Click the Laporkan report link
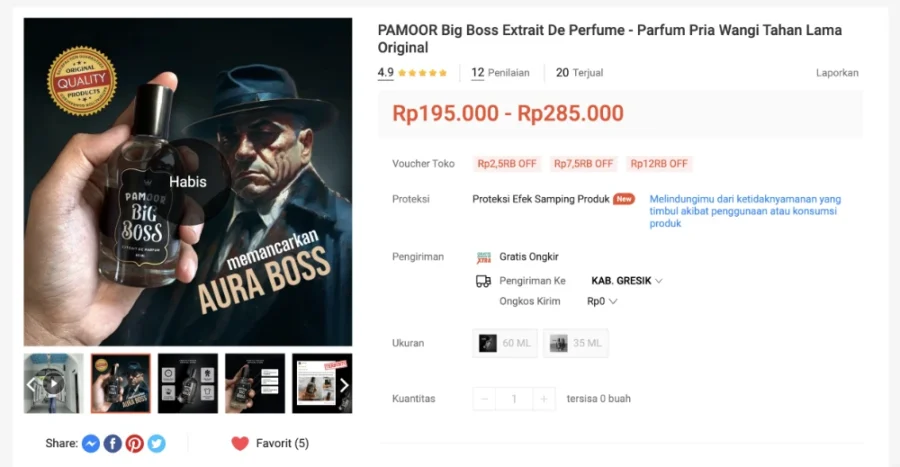The width and height of the screenshot is (900, 467). tap(837, 73)
